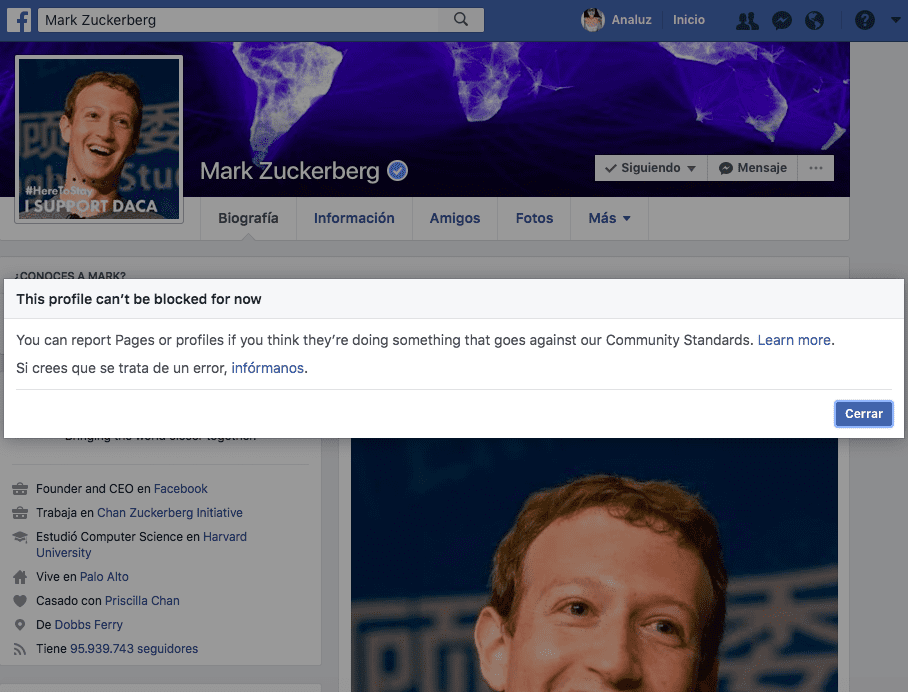The height and width of the screenshot is (692, 908).
Task: Click Analuz profile avatar in top bar
Action: click(x=592, y=20)
